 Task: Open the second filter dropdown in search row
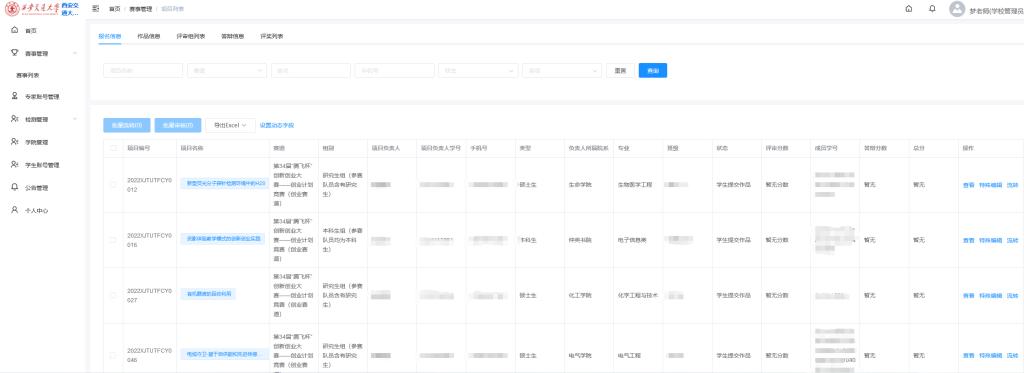227,71
